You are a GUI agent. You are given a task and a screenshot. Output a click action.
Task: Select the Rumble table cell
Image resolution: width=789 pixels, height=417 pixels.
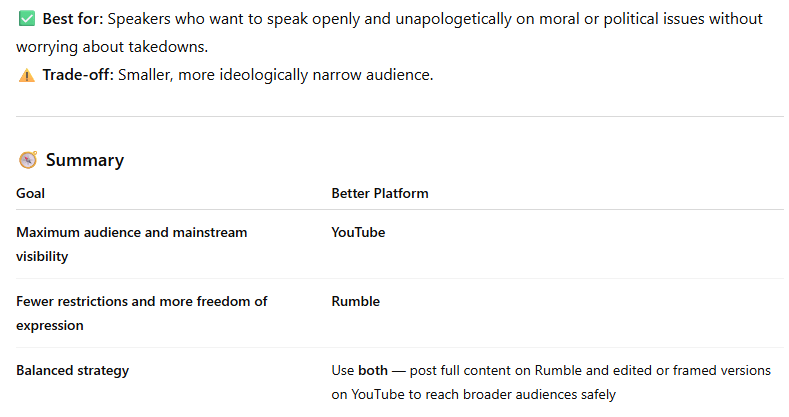(355, 301)
